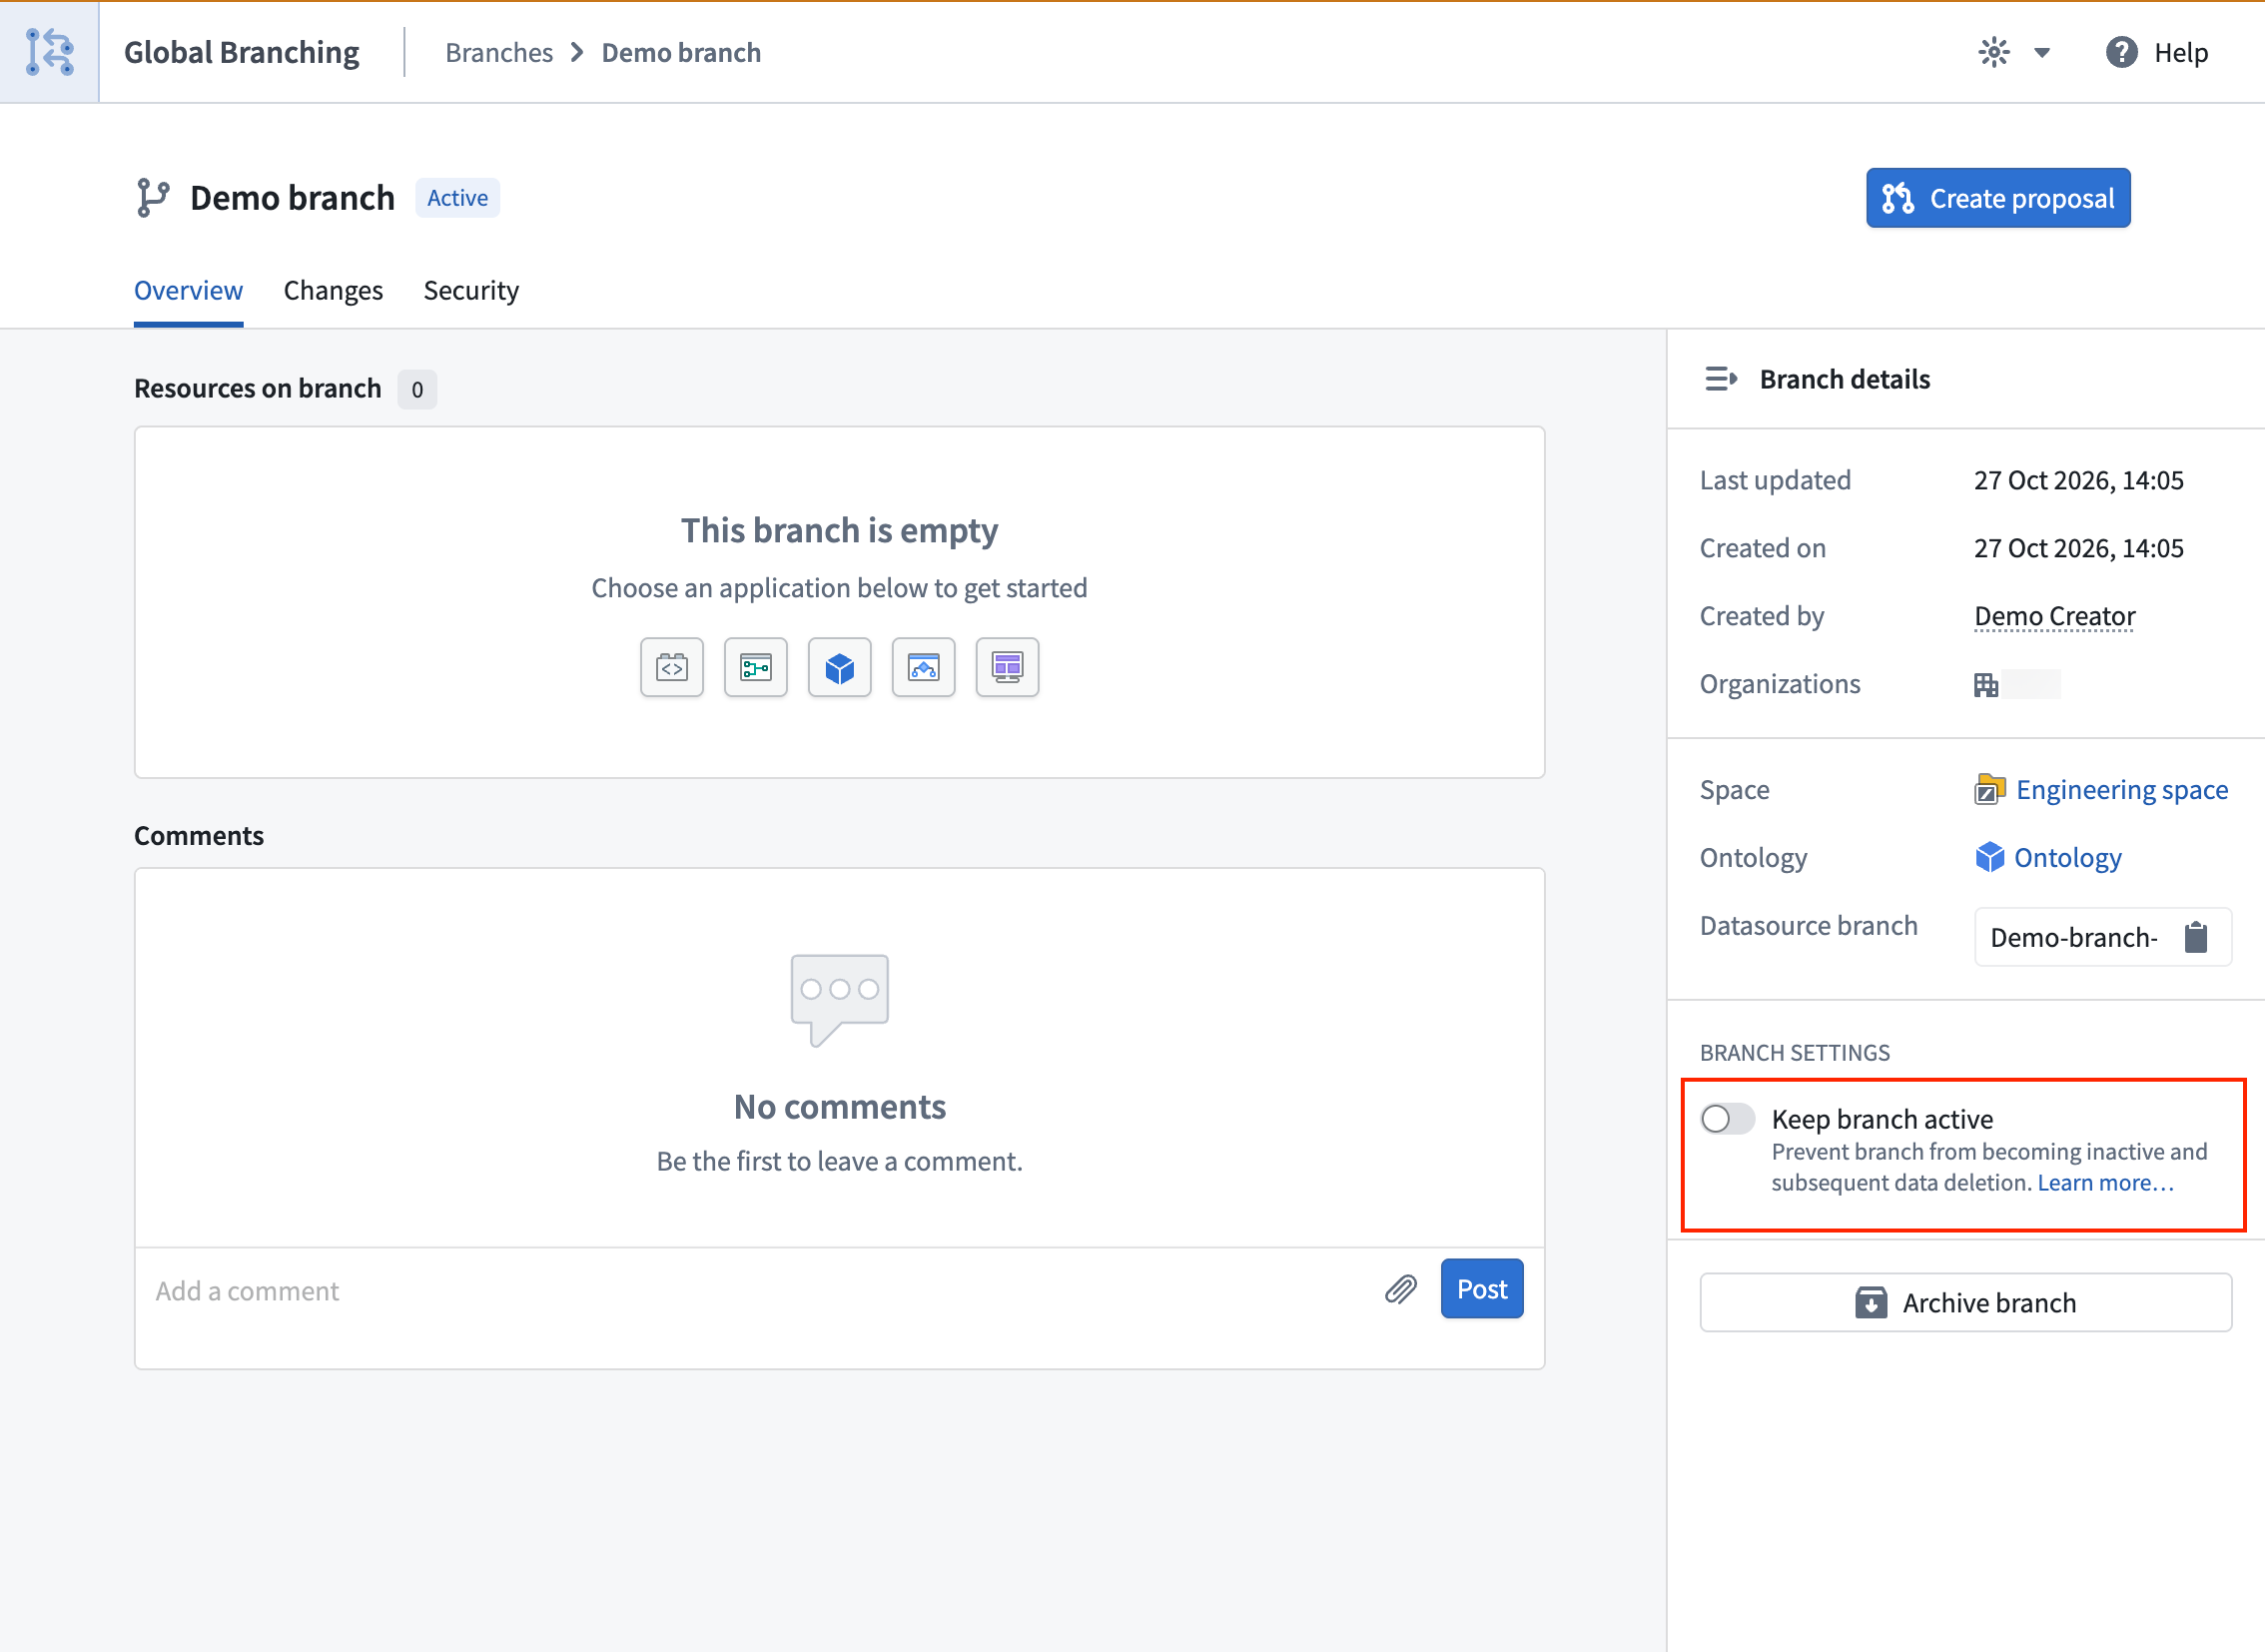Switch to the Changes tab

pos(333,291)
